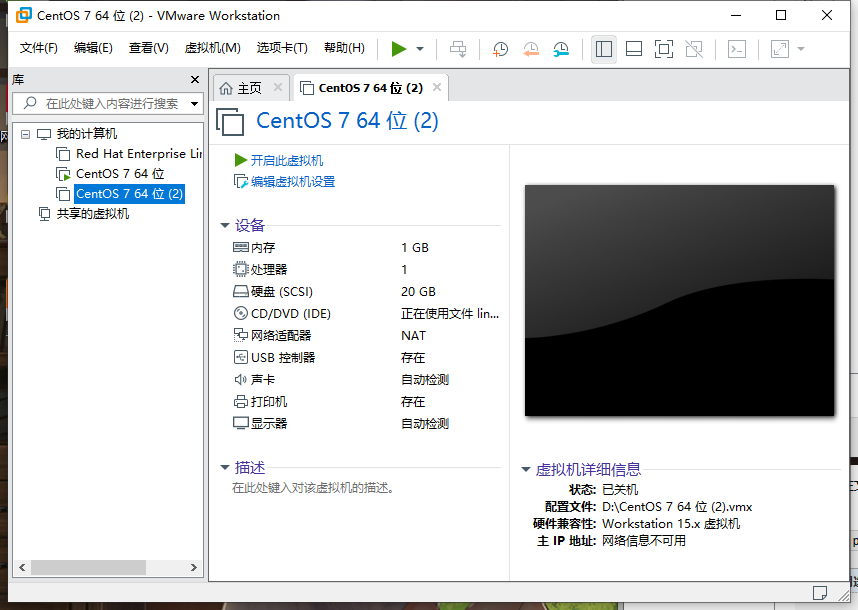Select the CentOS 7 64 位 running VM

(120, 173)
